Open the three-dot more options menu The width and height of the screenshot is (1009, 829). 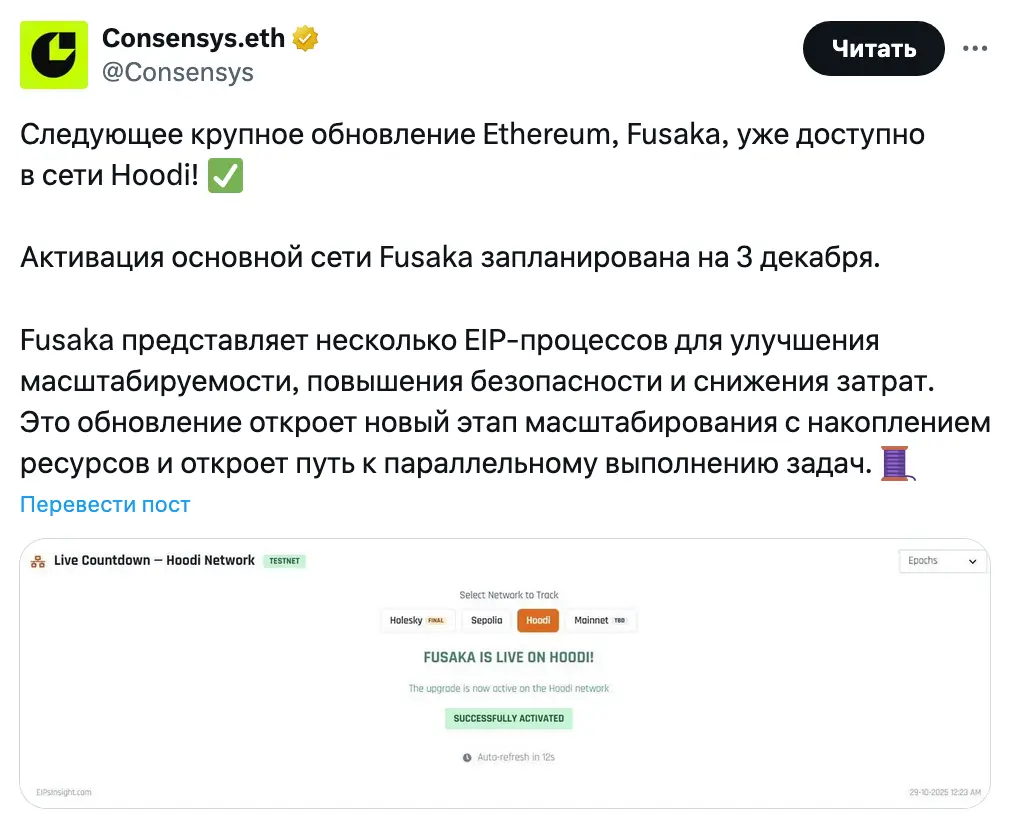pos(976,48)
